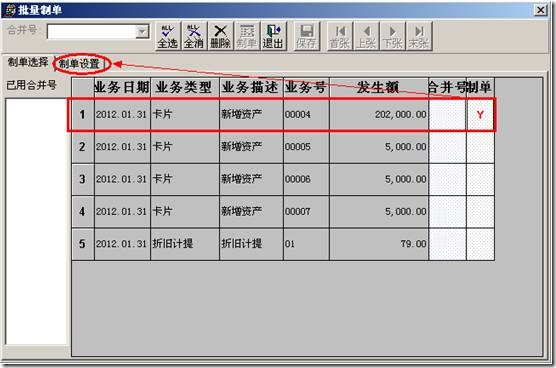
Task: Go to next voucher with 下张
Action: 393,36
